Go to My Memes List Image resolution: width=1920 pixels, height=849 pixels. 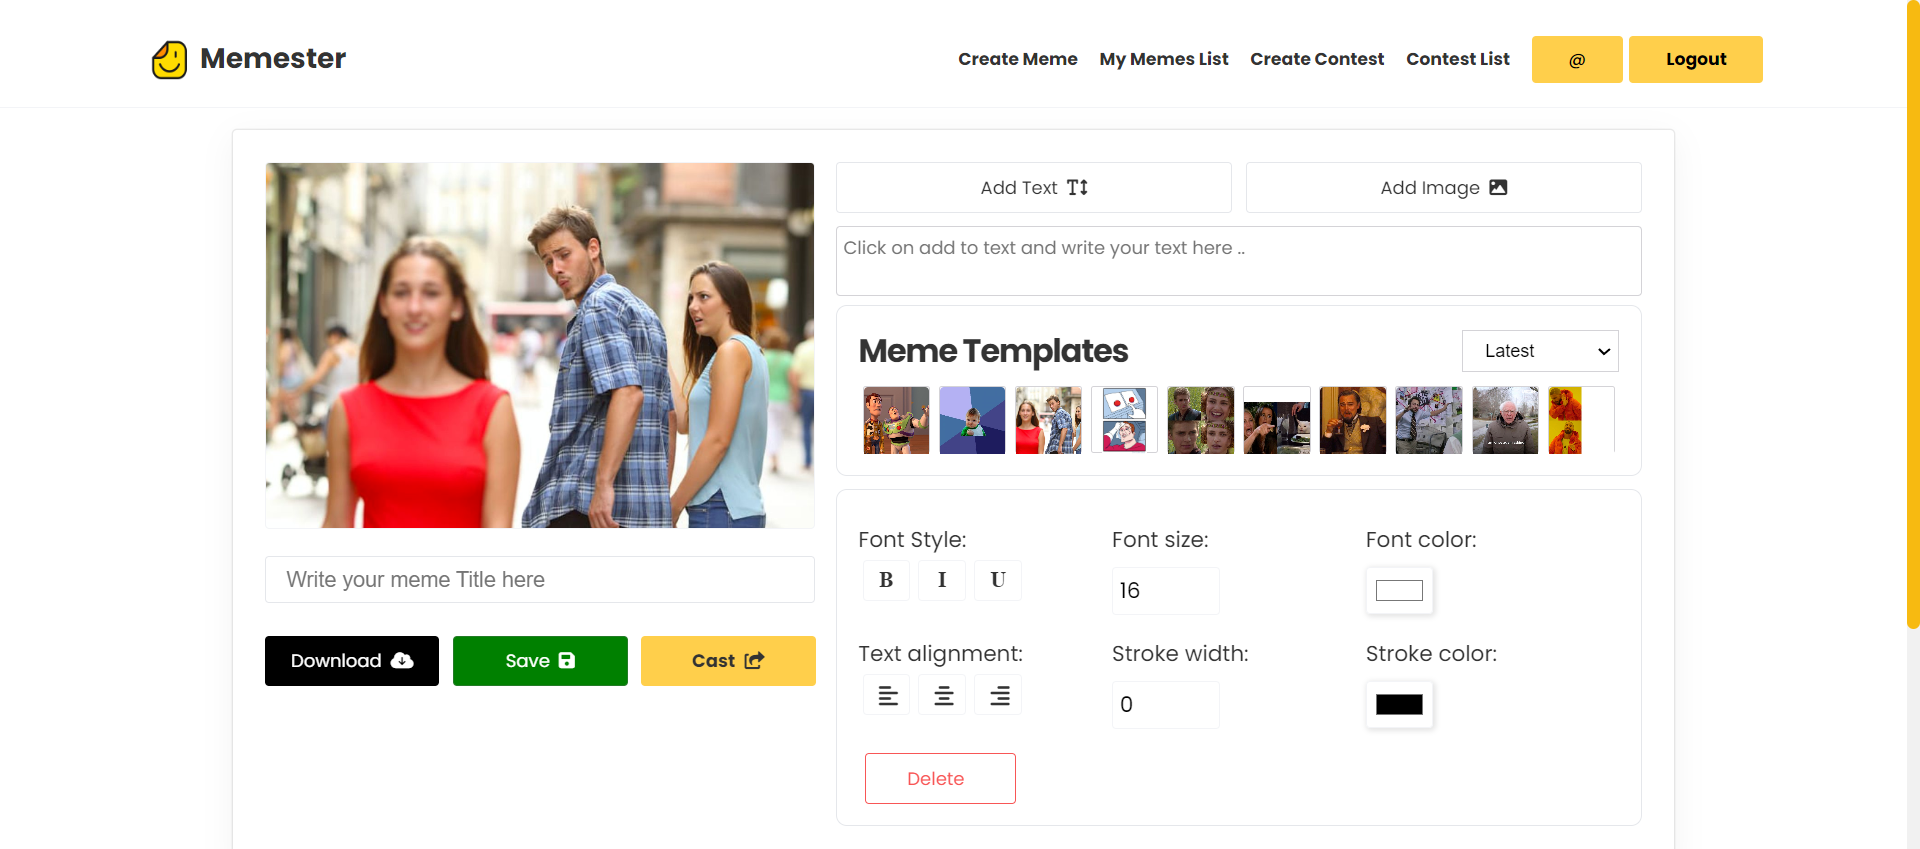[1164, 59]
